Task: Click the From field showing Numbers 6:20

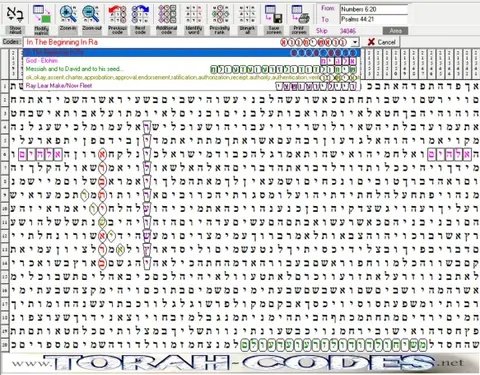Action: click(374, 9)
